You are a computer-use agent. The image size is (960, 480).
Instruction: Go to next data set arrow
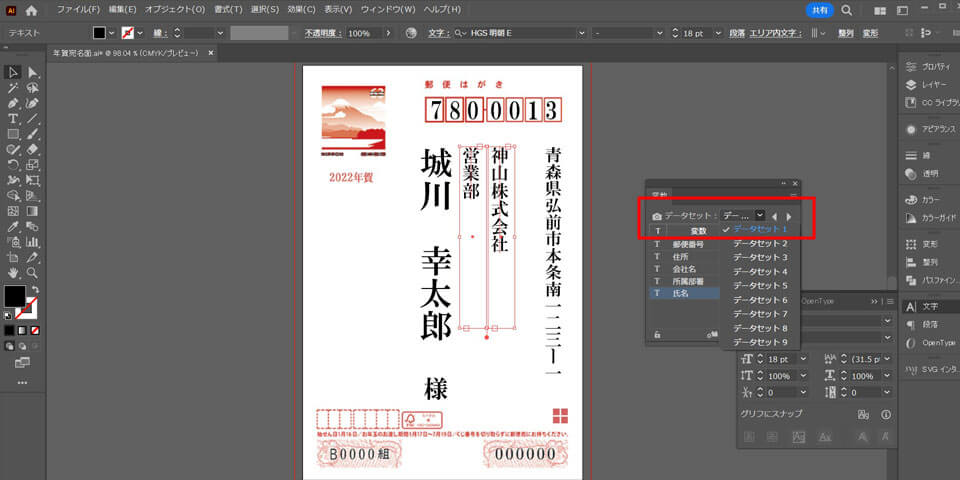(789, 216)
